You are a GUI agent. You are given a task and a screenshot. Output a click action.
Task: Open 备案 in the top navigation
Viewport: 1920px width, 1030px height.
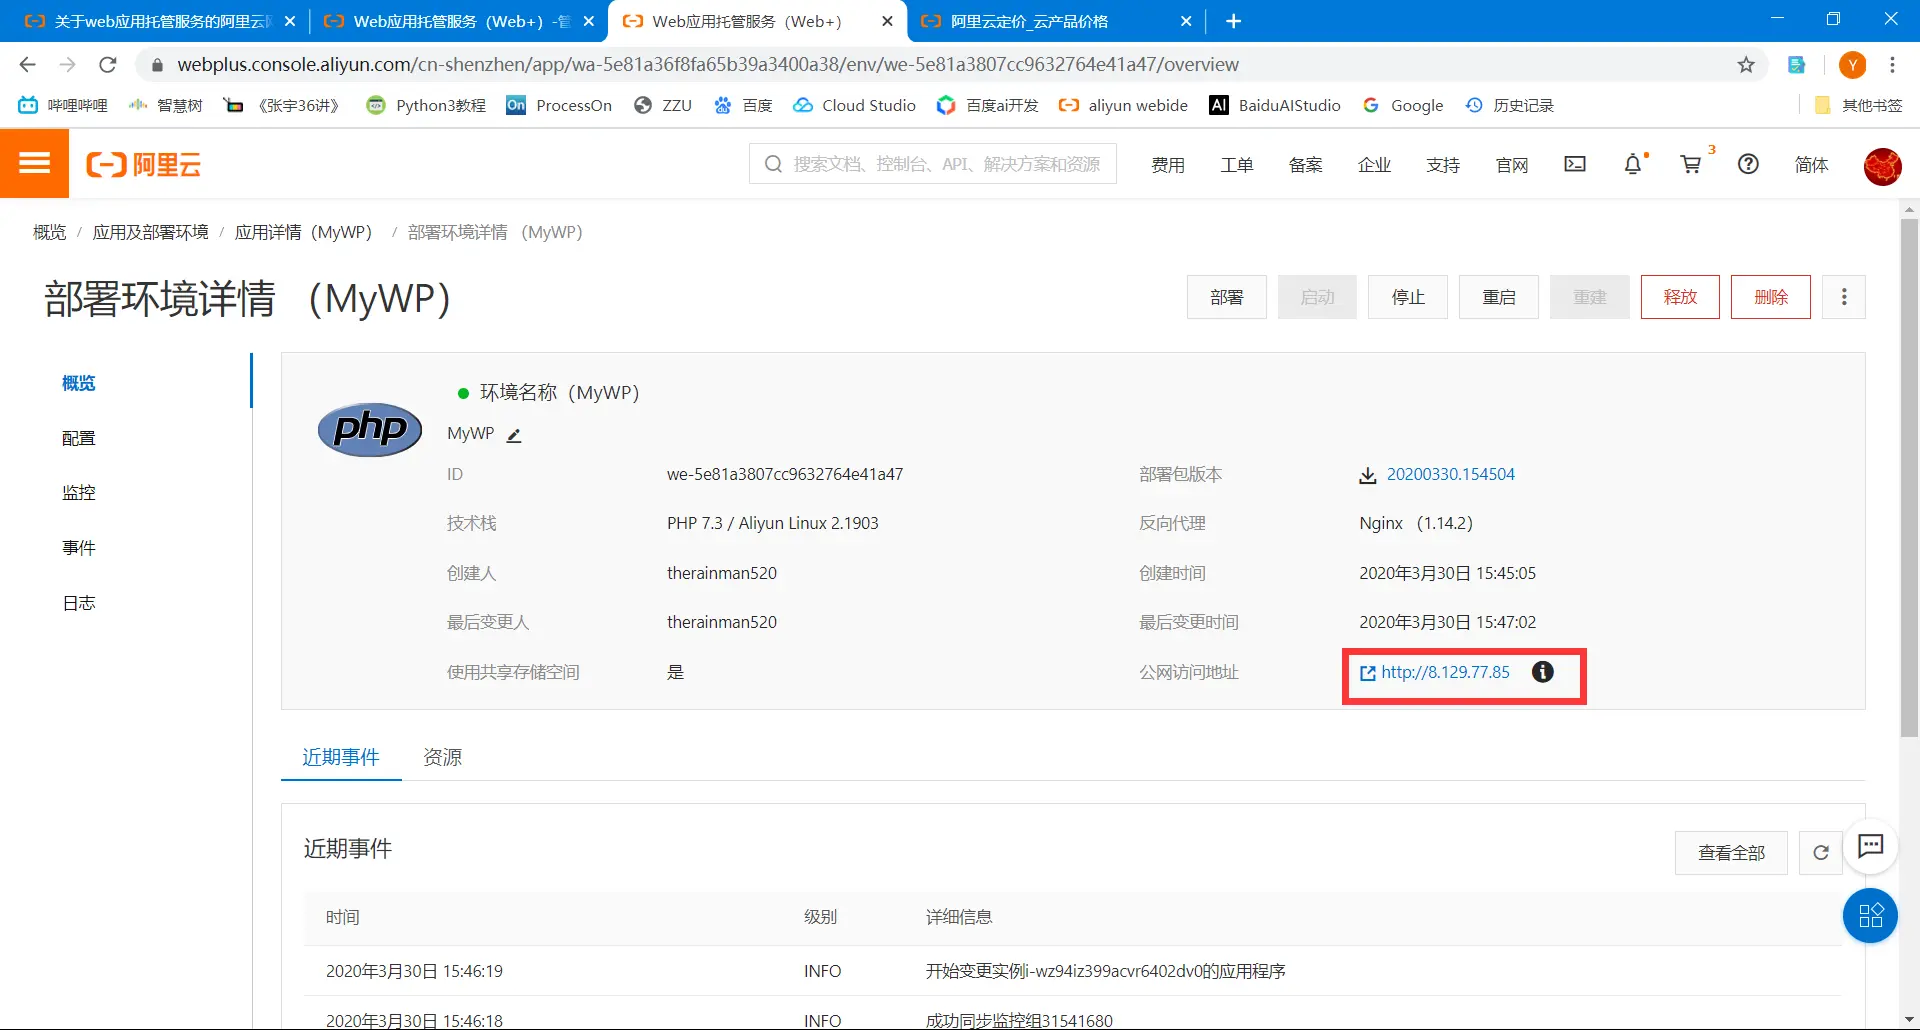pos(1306,165)
